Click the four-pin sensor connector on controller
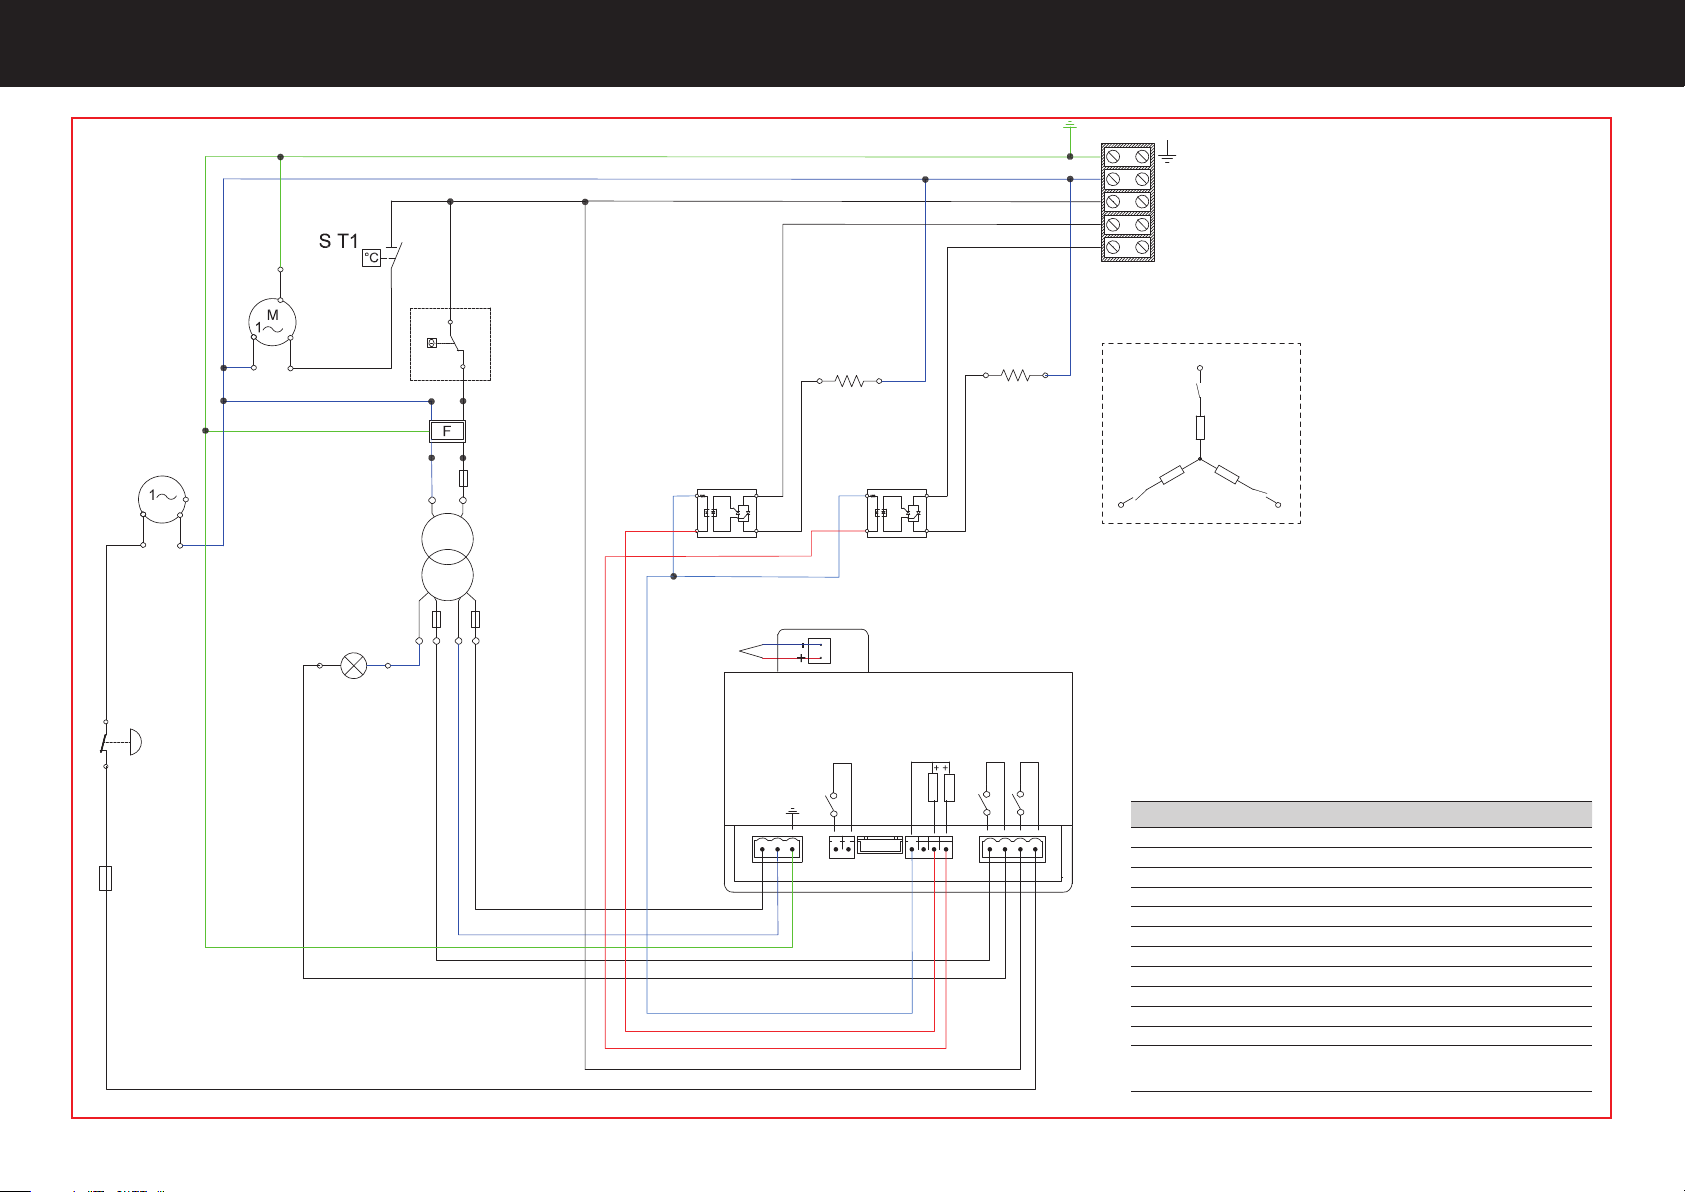Screen dimensions: 1685x1192 pos(929,848)
